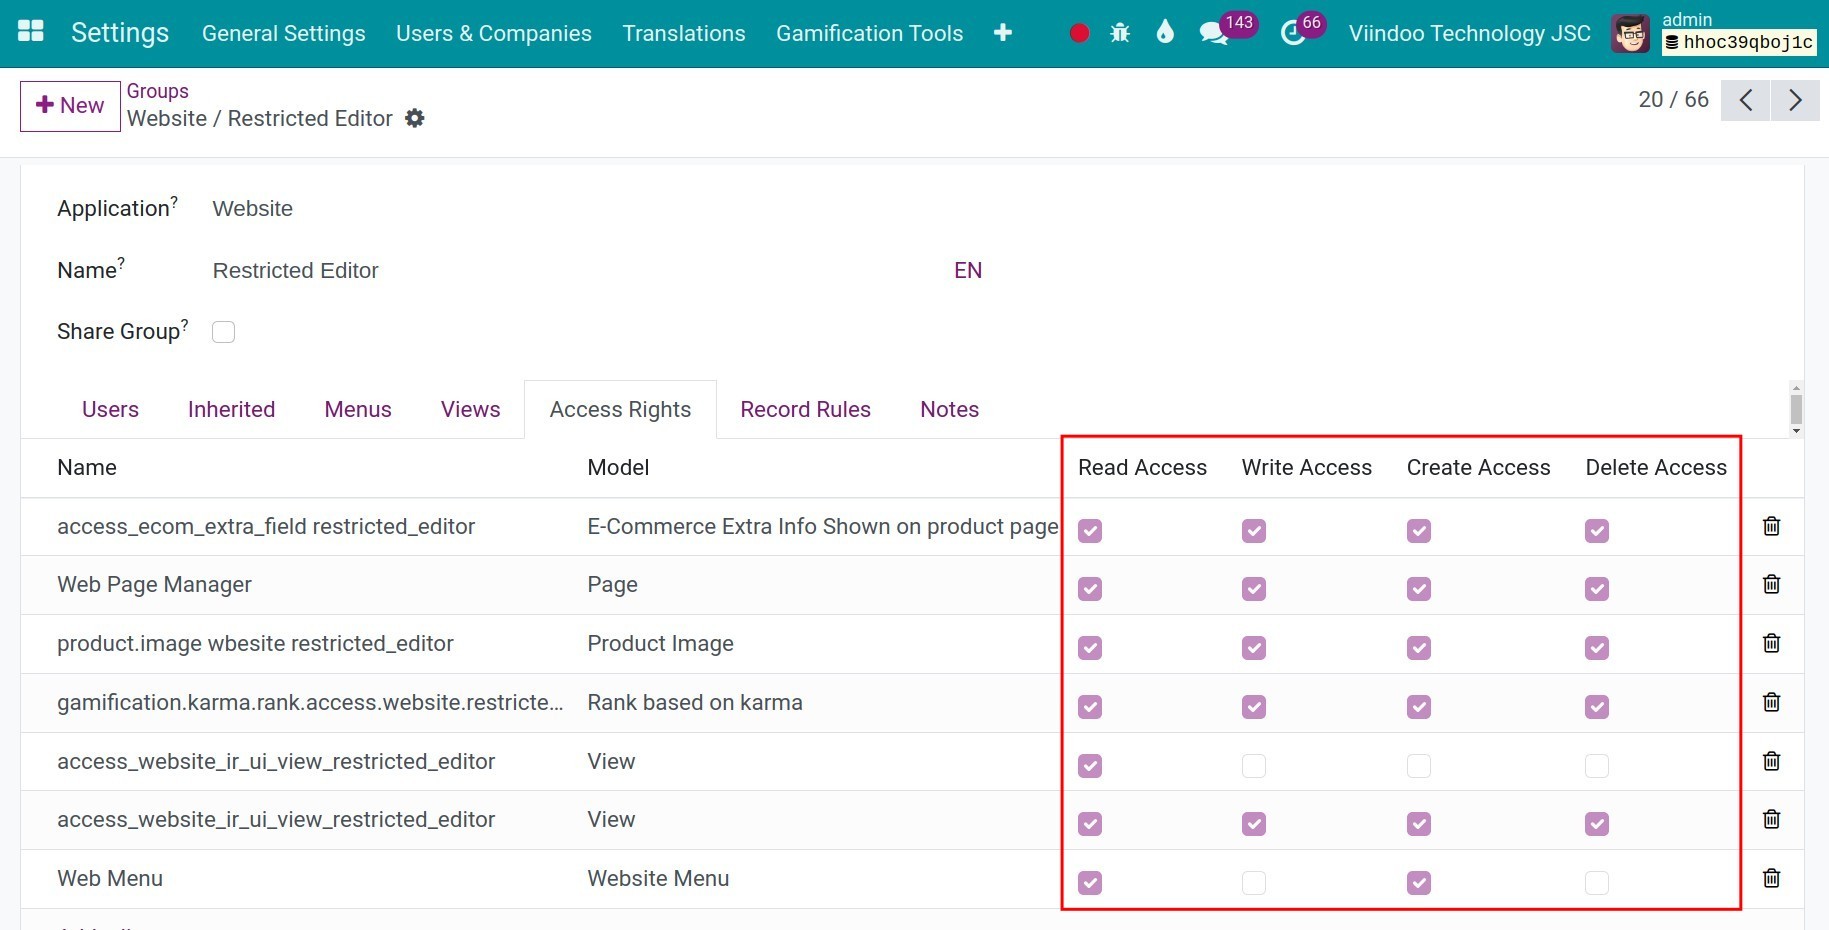Screen dimensions: 1829x930
Task: Click the red recording dot icon
Action: (1079, 33)
